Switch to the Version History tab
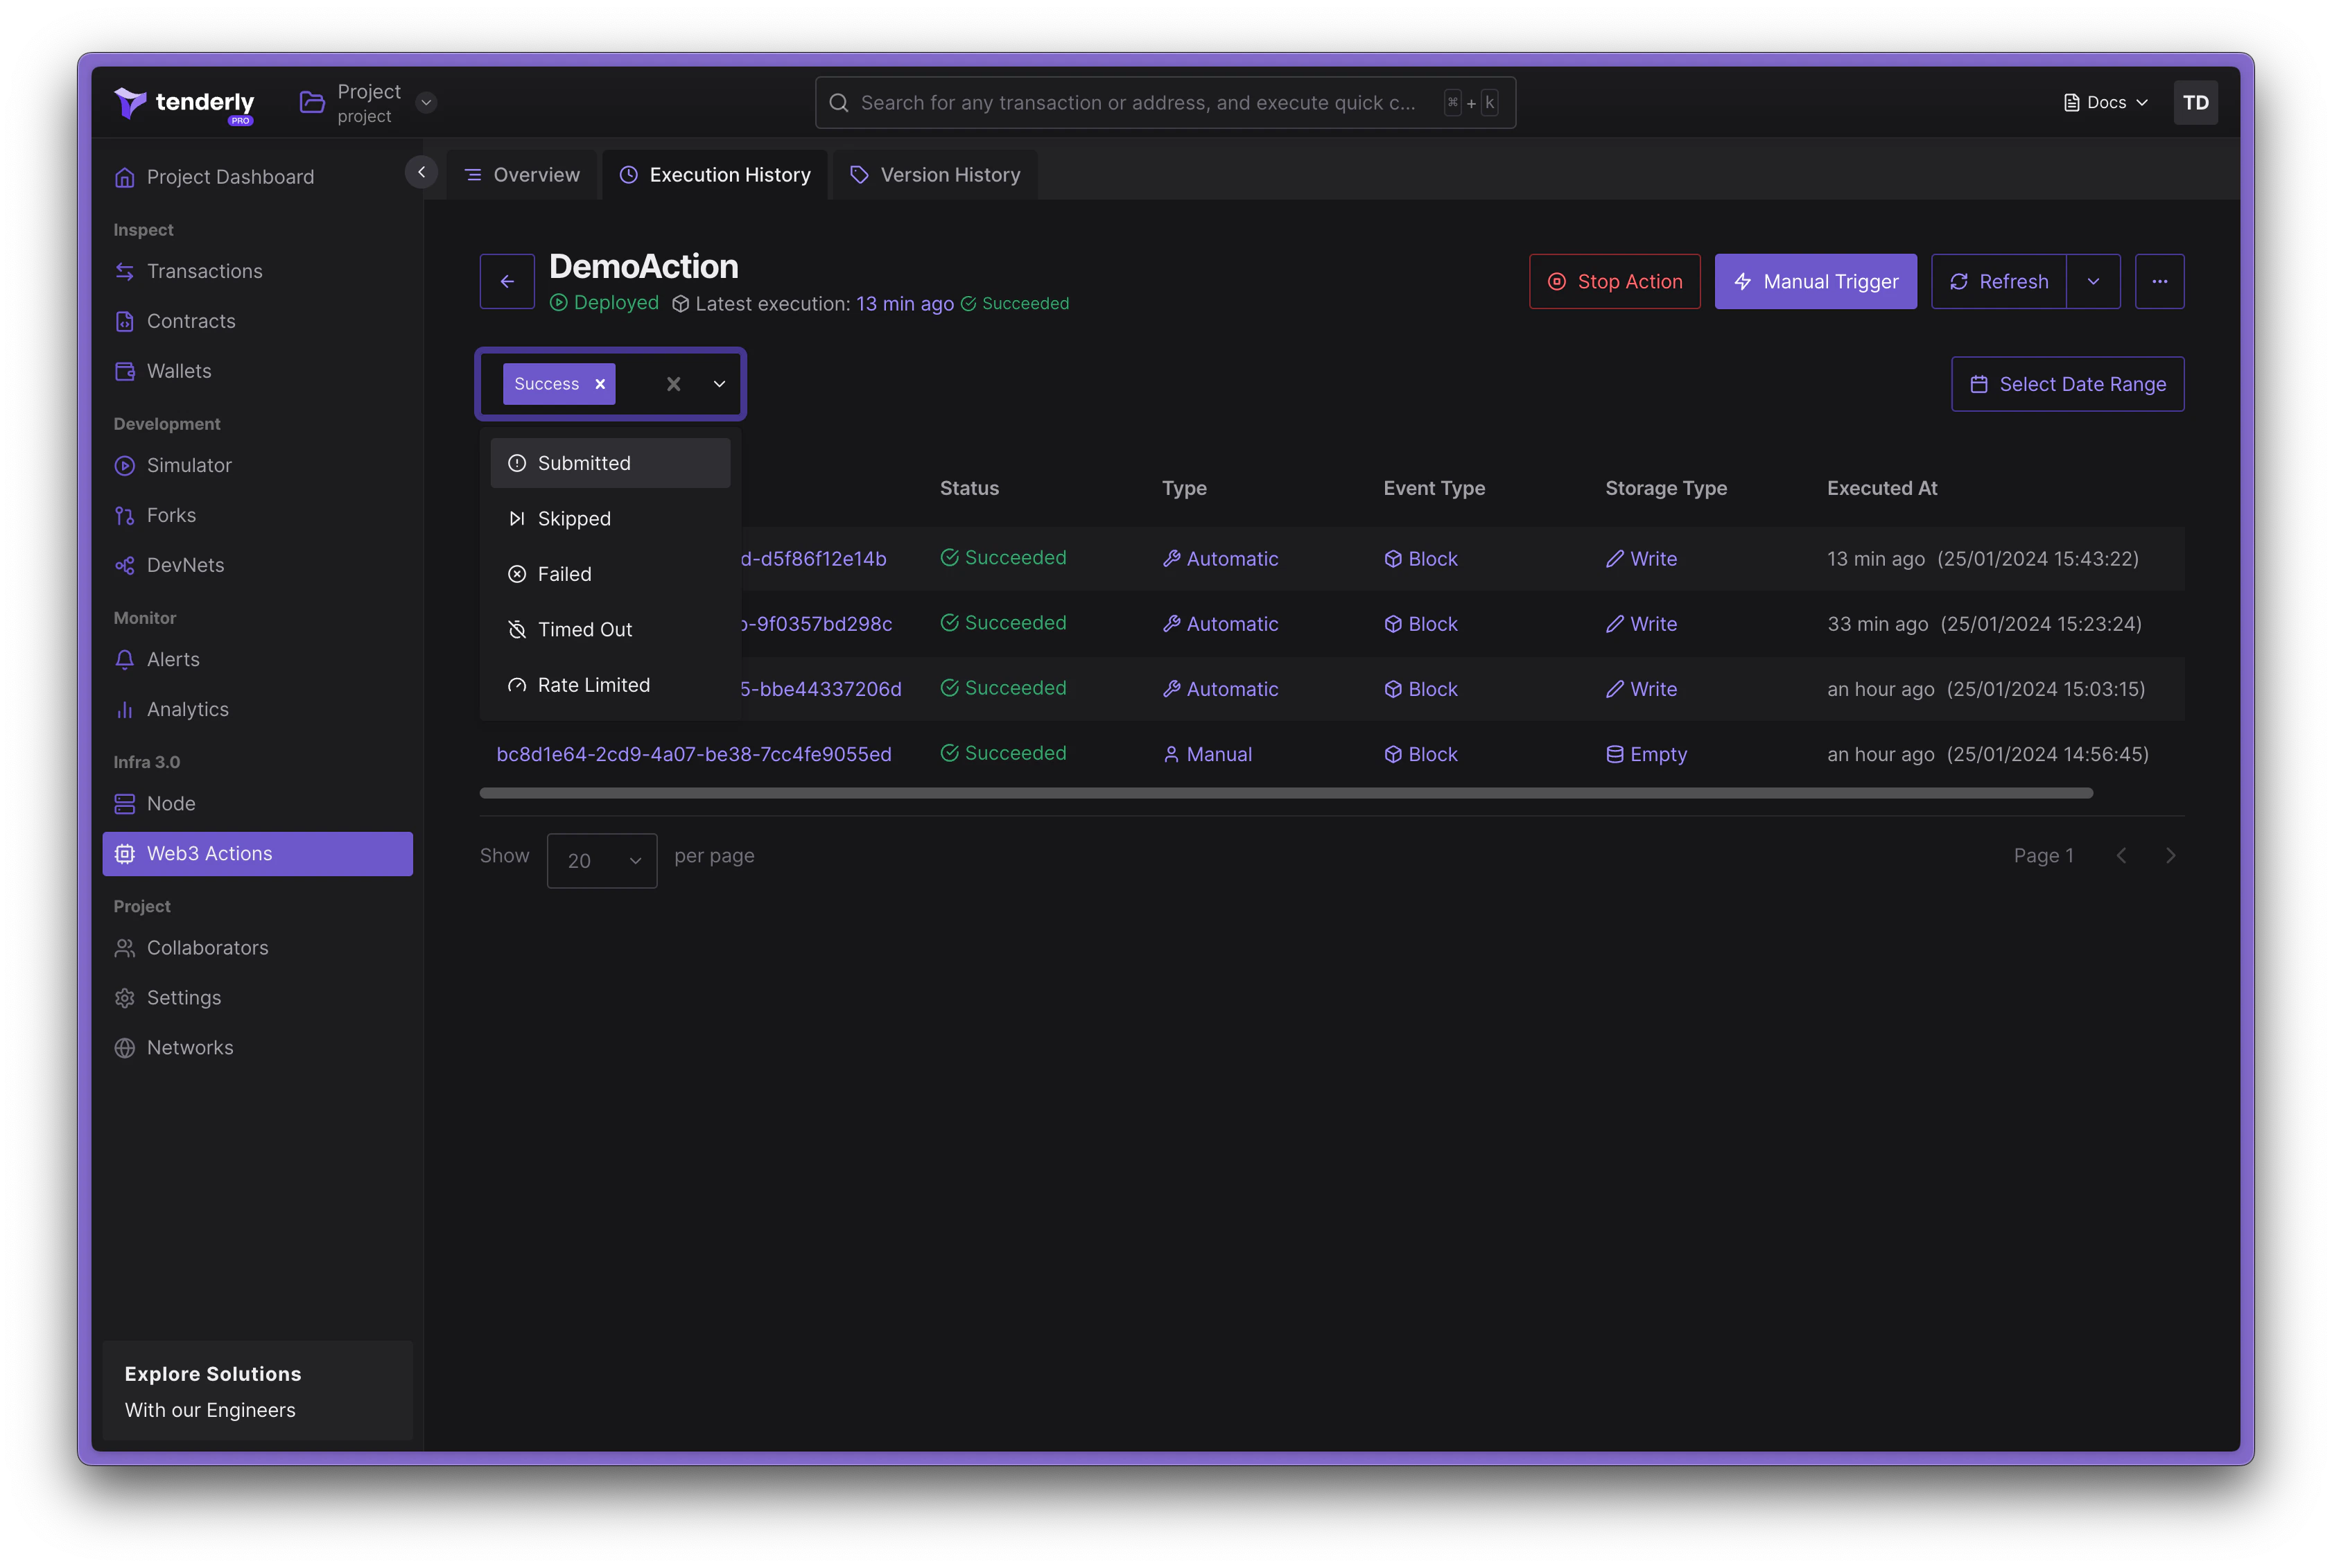The height and width of the screenshot is (1568, 2332). coord(935,175)
